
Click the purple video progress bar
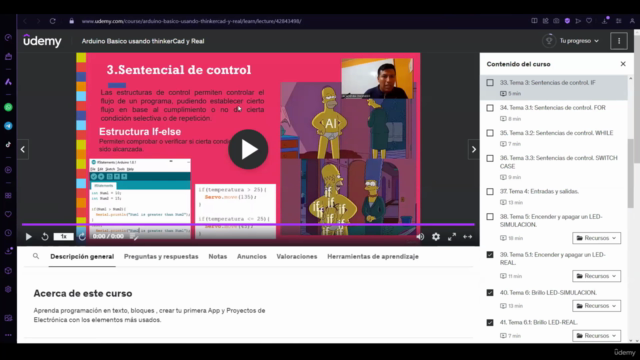click(x=248, y=224)
